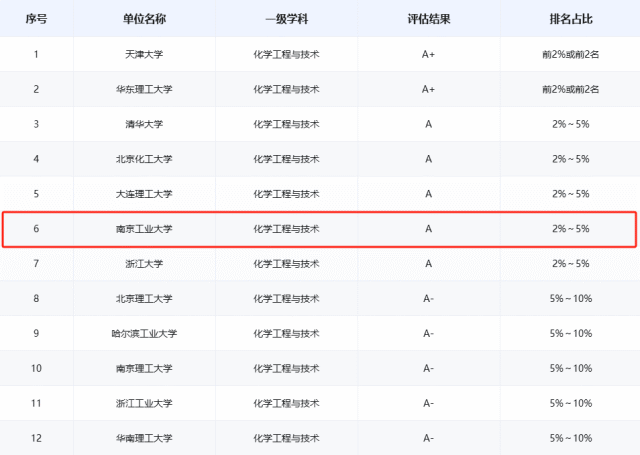Click the A+ result for 天津大学
This screenshot has height=455, width=640.
428,54
